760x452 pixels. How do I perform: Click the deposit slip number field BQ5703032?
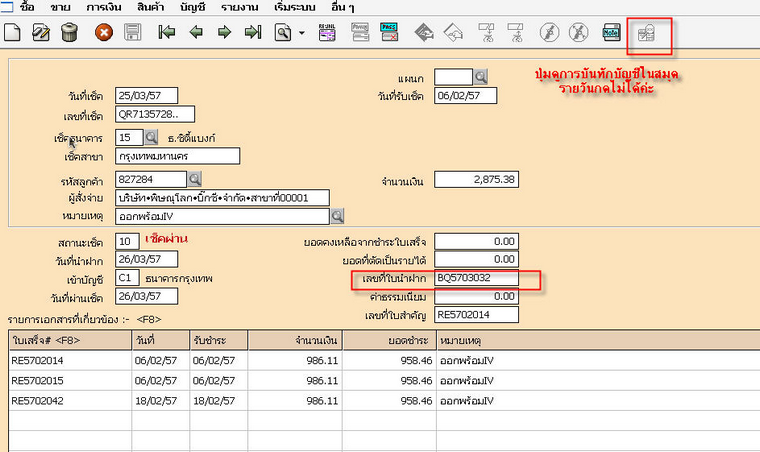tap(476, 277)
